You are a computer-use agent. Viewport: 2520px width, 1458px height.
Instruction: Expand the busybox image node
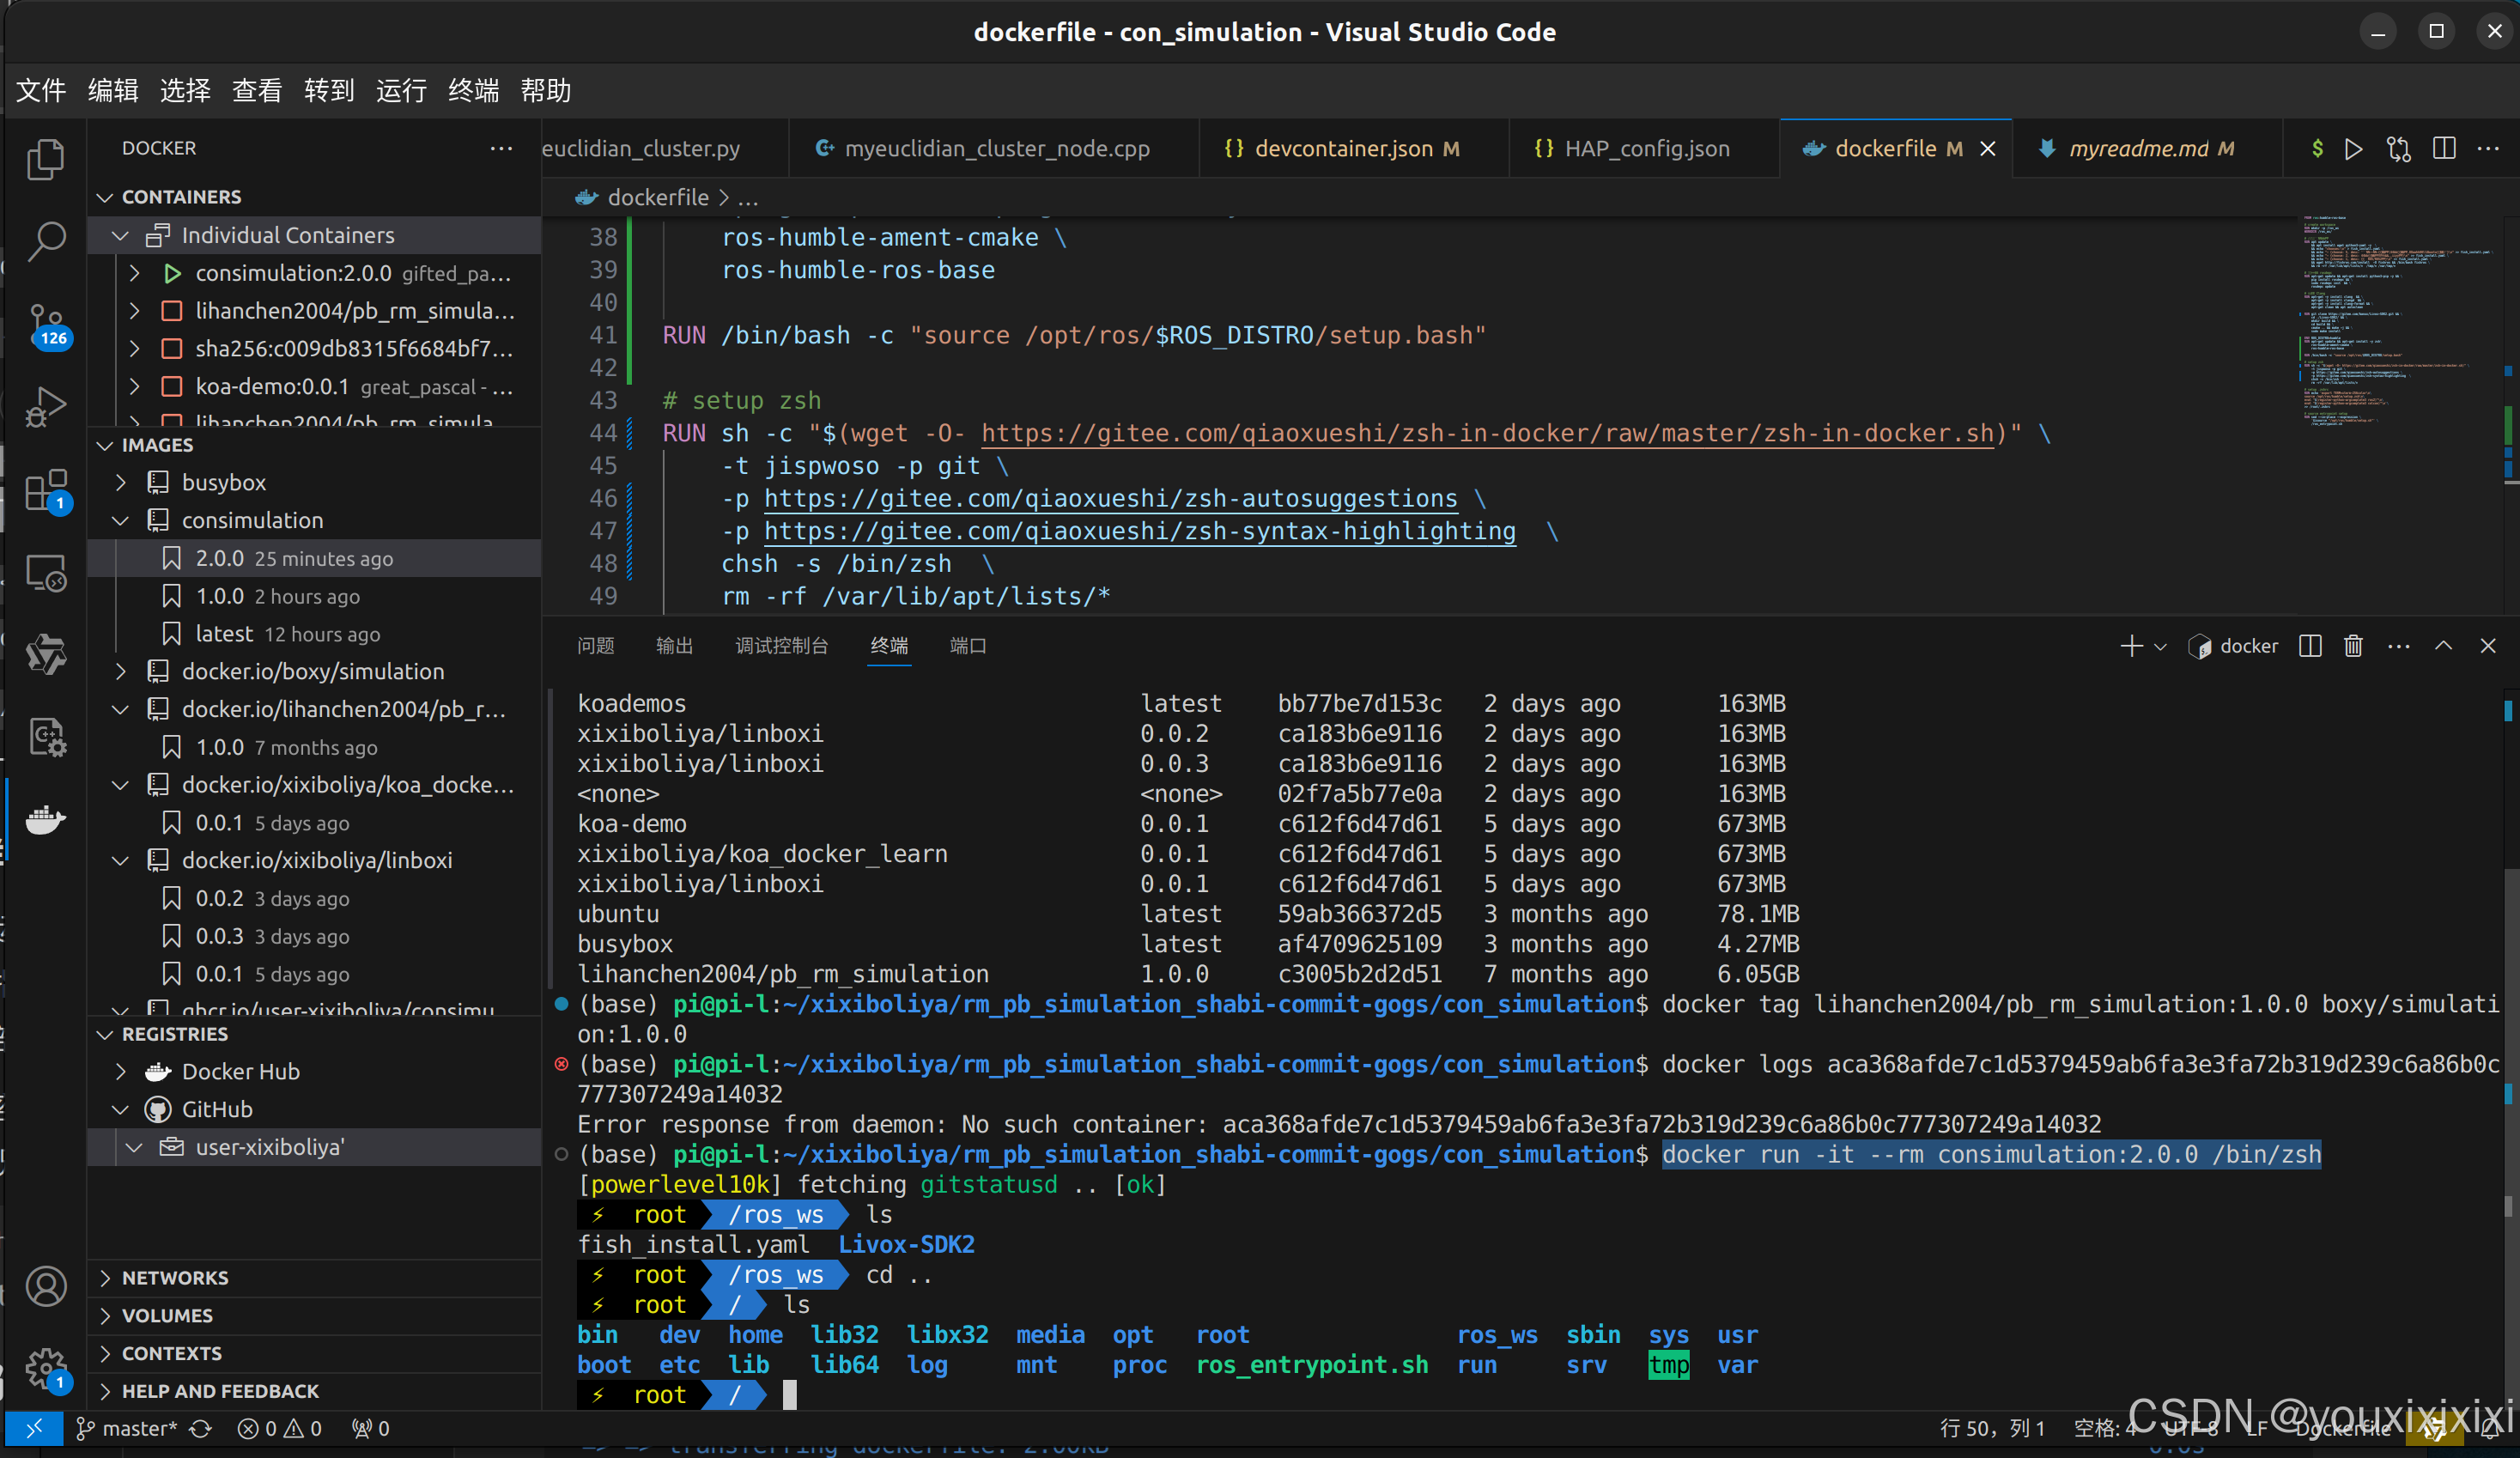pos(121,482)
